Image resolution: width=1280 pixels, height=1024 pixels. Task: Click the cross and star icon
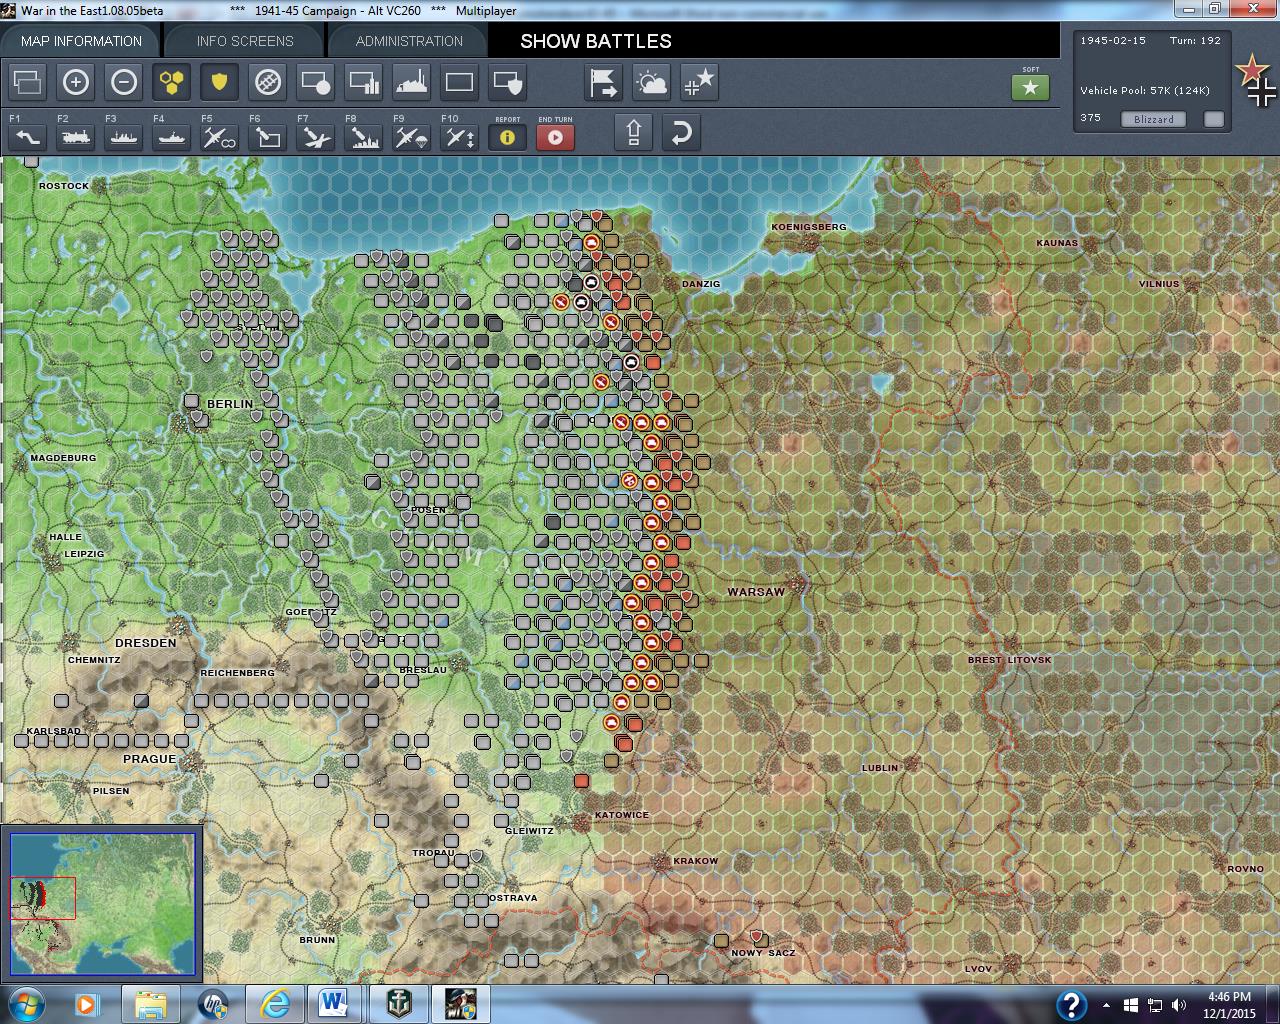click(x=700, y=82)
